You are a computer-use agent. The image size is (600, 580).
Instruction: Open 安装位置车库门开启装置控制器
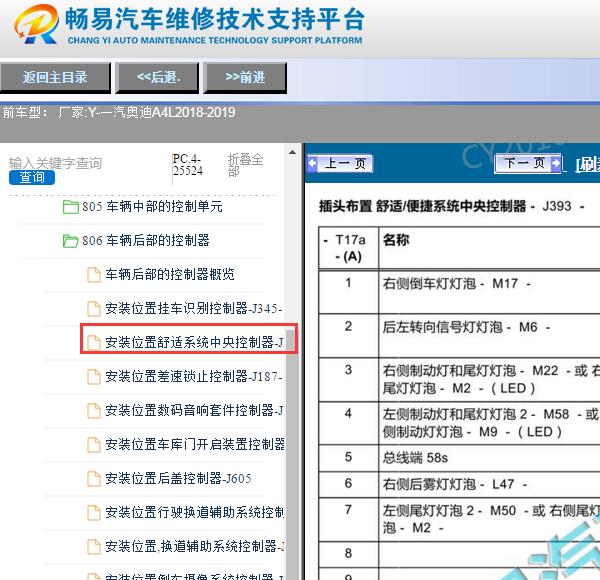coord(195,444)
